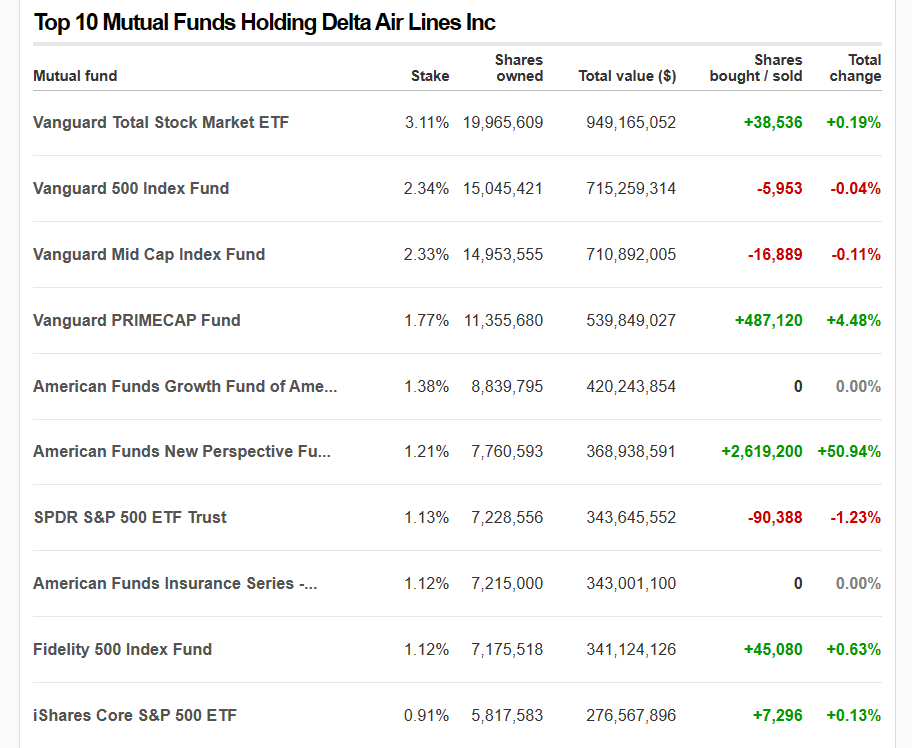
Task: Select the -90,388 shares sold value
Action: point(775,518)
